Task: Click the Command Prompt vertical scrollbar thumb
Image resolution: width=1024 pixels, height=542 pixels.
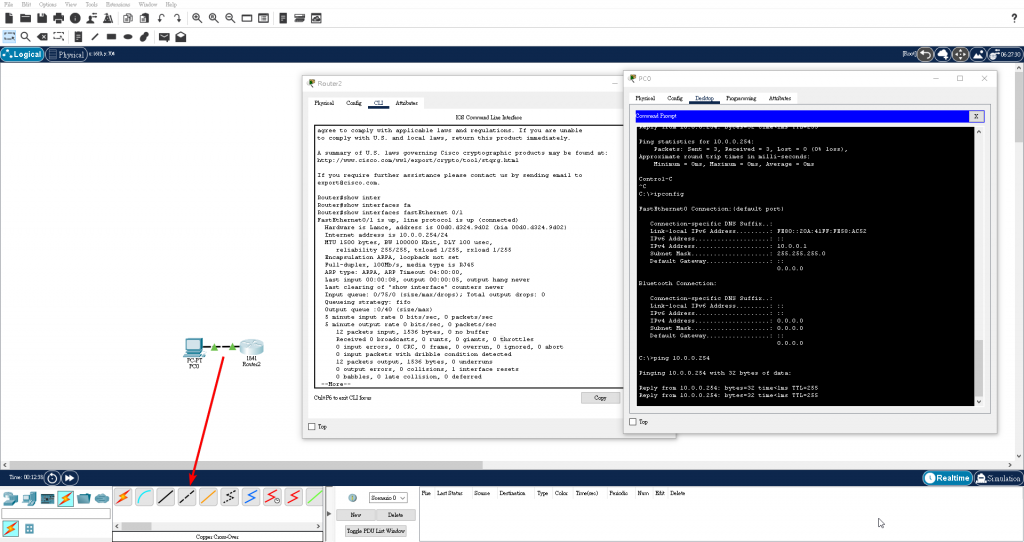Action: click(978, 367)
